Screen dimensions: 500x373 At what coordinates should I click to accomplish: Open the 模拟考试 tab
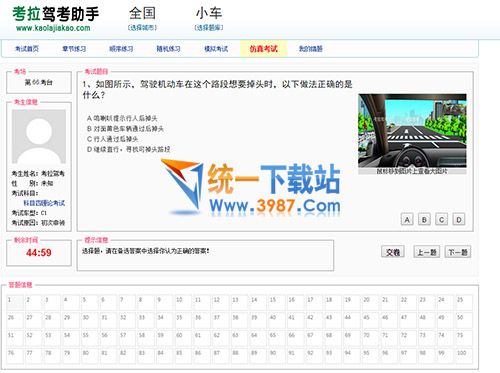tap(216, 49)
